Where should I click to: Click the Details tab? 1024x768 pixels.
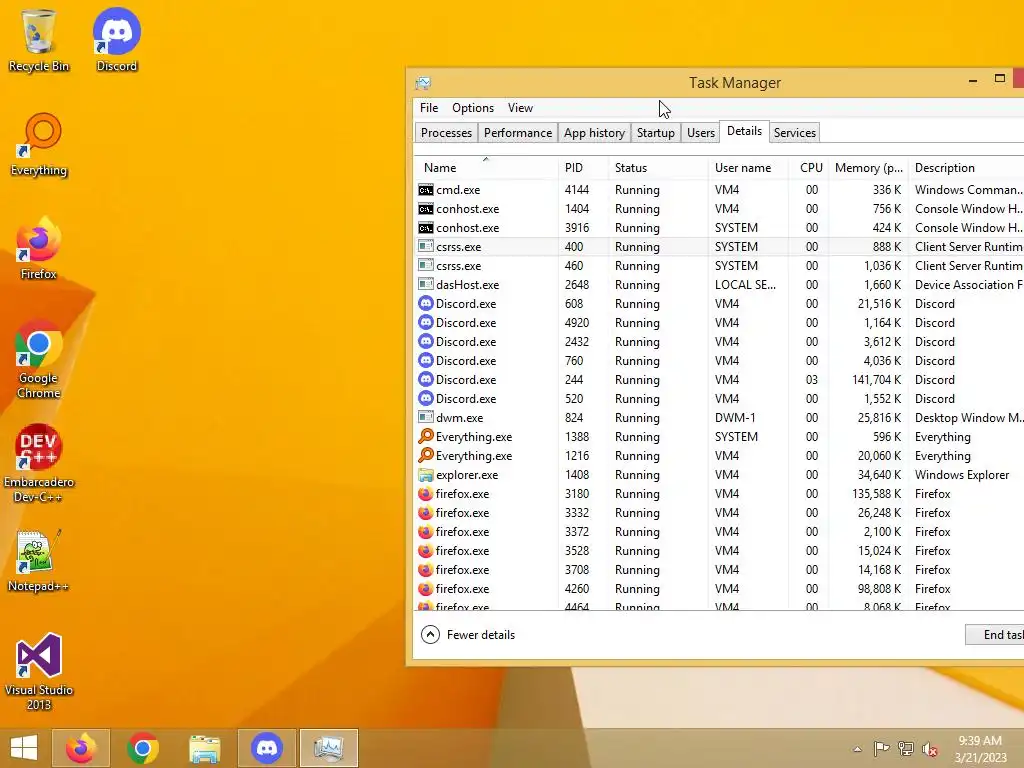click(744, 131)
